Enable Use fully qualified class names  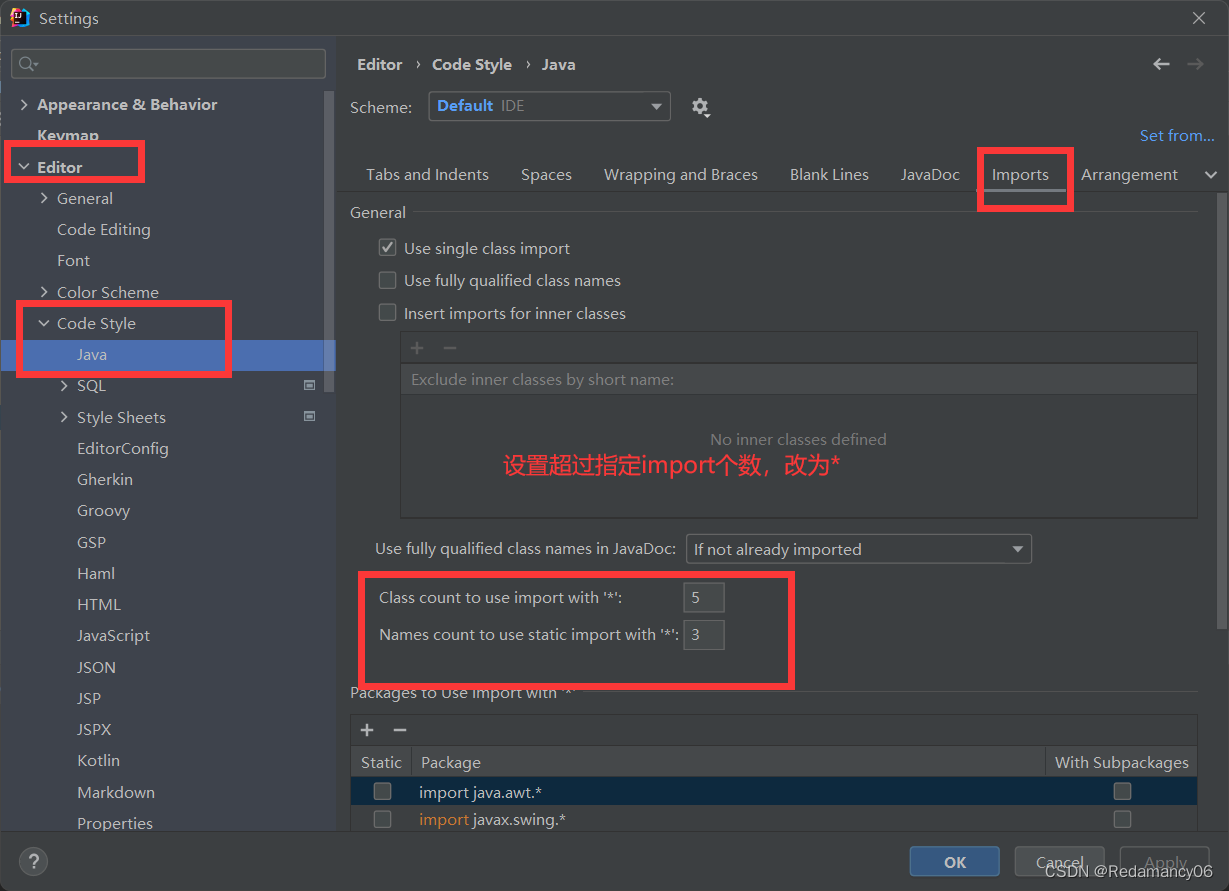point(388,280)
